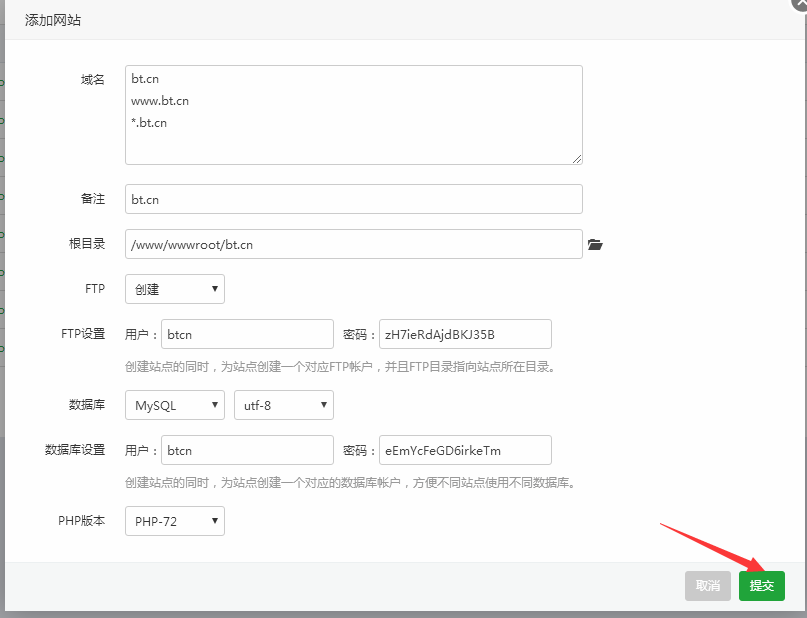Click the *.bt.cn line in domain box
The height and width of the screenshot is (618, 807).
pyautogui.click(x=149, y=123)
